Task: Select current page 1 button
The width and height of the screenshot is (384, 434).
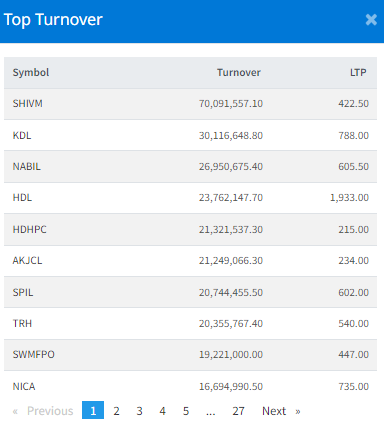Action: 93,410
